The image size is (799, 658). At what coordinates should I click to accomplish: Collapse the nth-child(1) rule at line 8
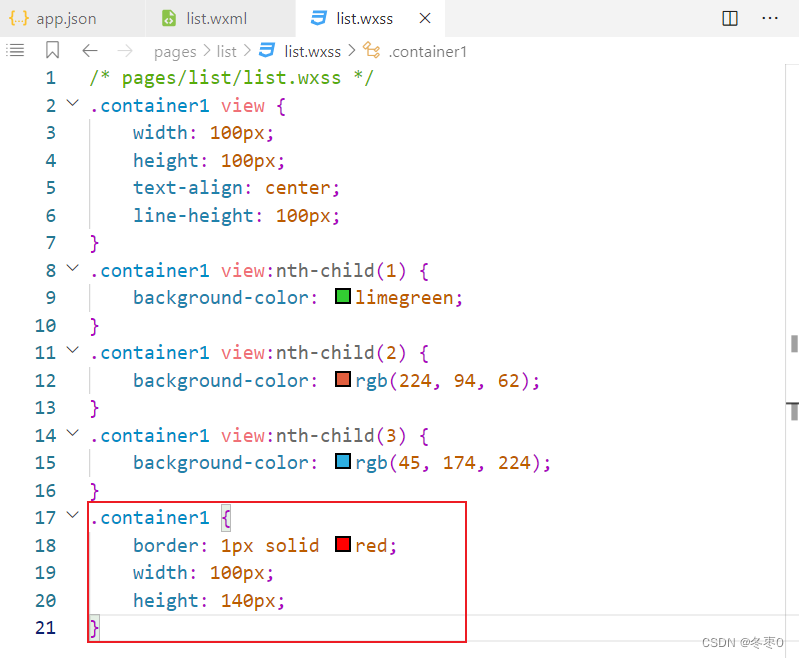coord(72,270)
